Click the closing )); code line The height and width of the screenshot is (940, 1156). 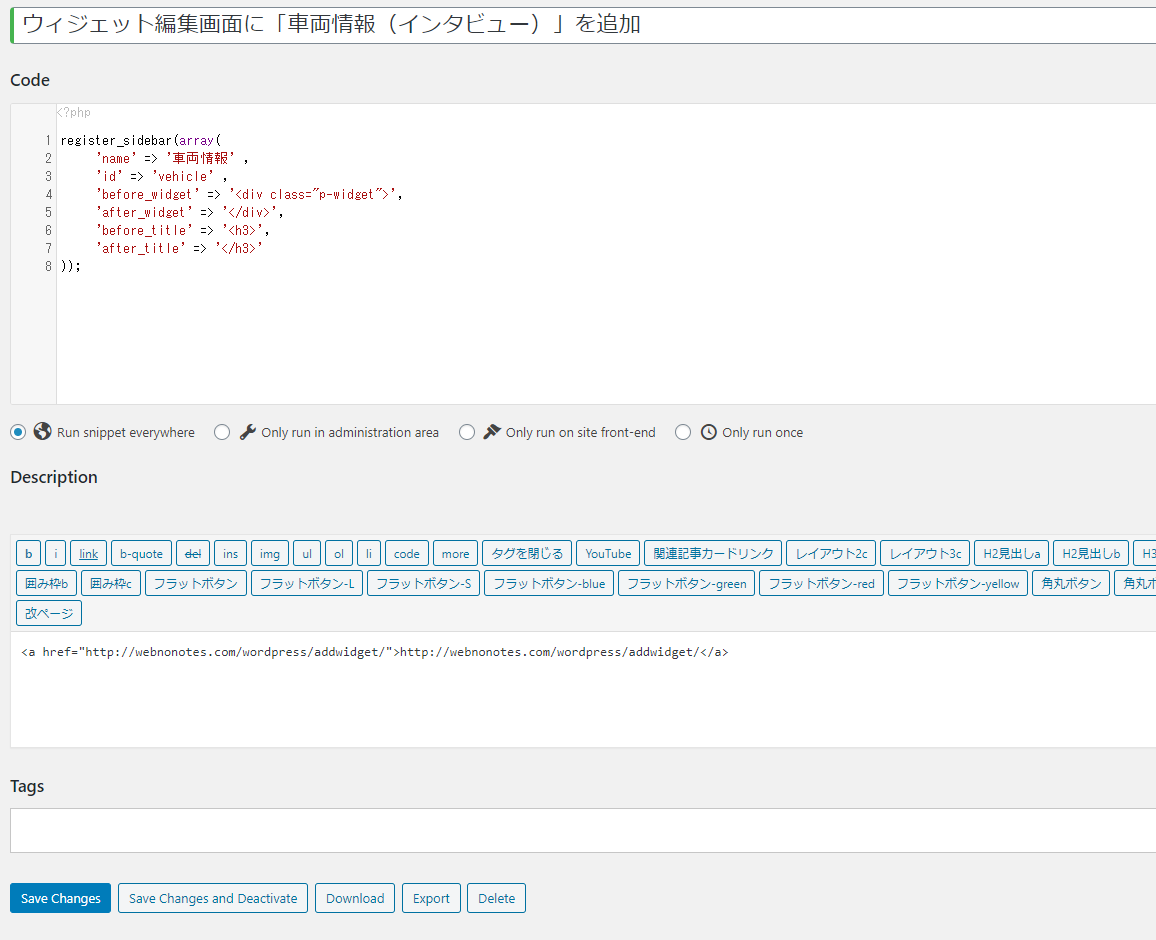point(71,266)
